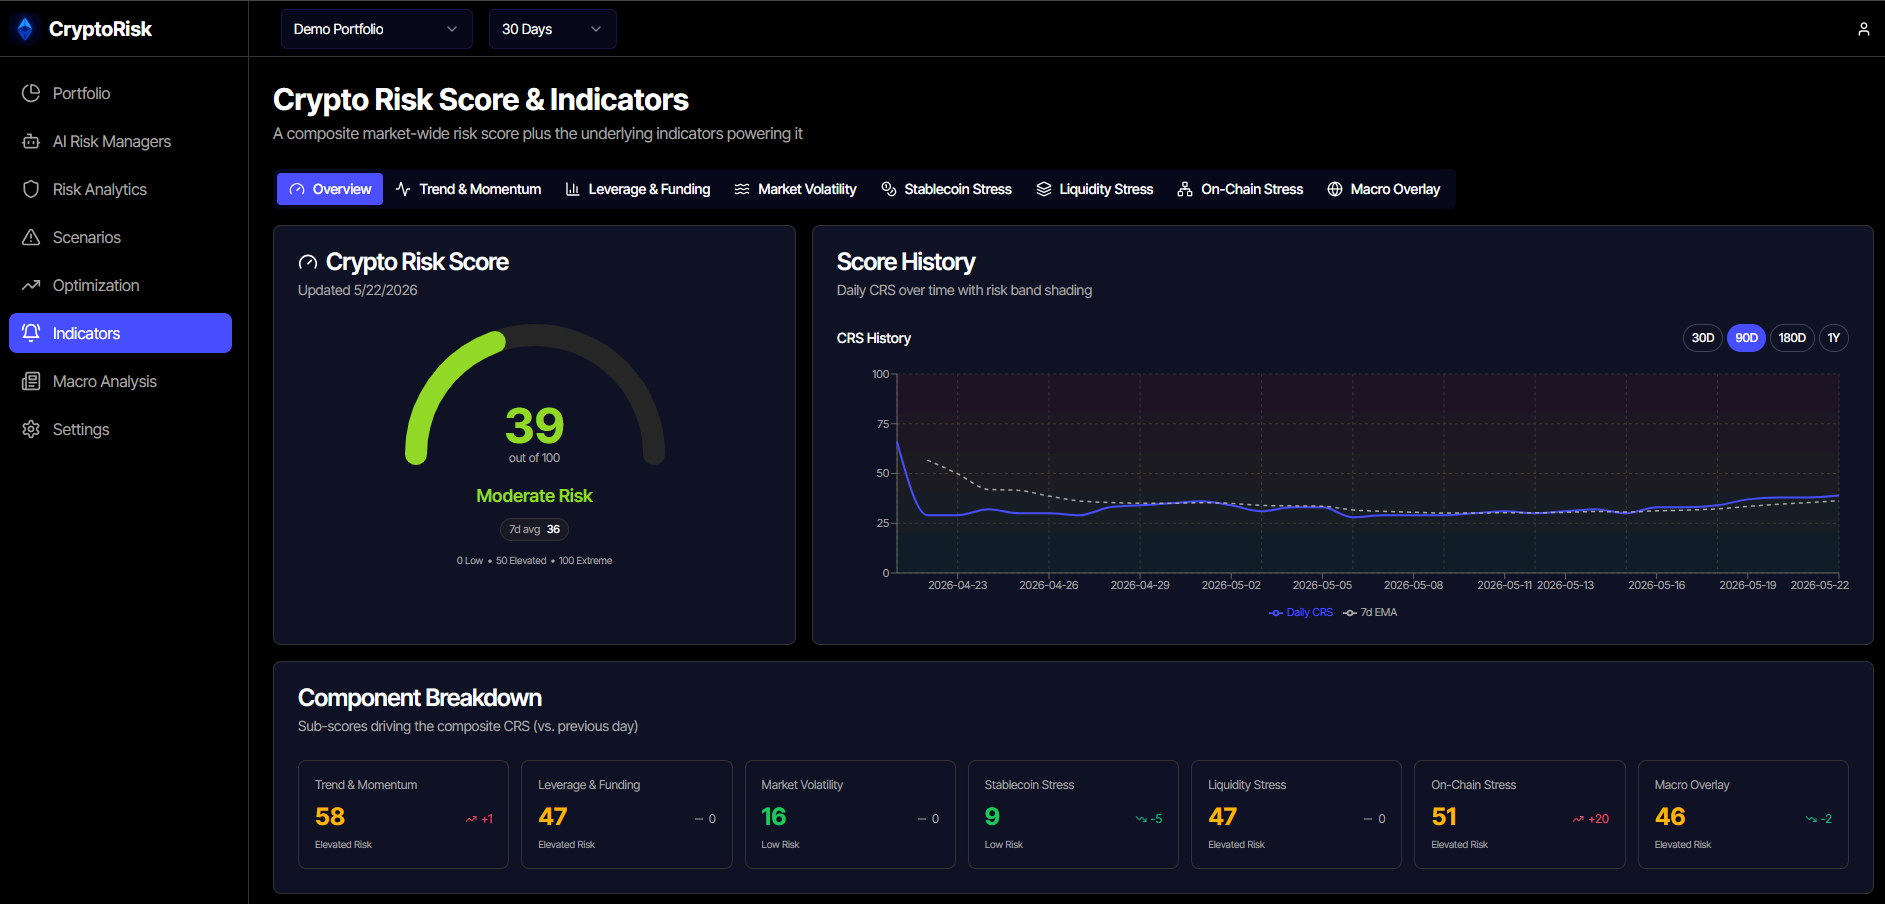Click the 7d avg 36 badge
This screenshot has width=1885, height=904.
point(534,529)
